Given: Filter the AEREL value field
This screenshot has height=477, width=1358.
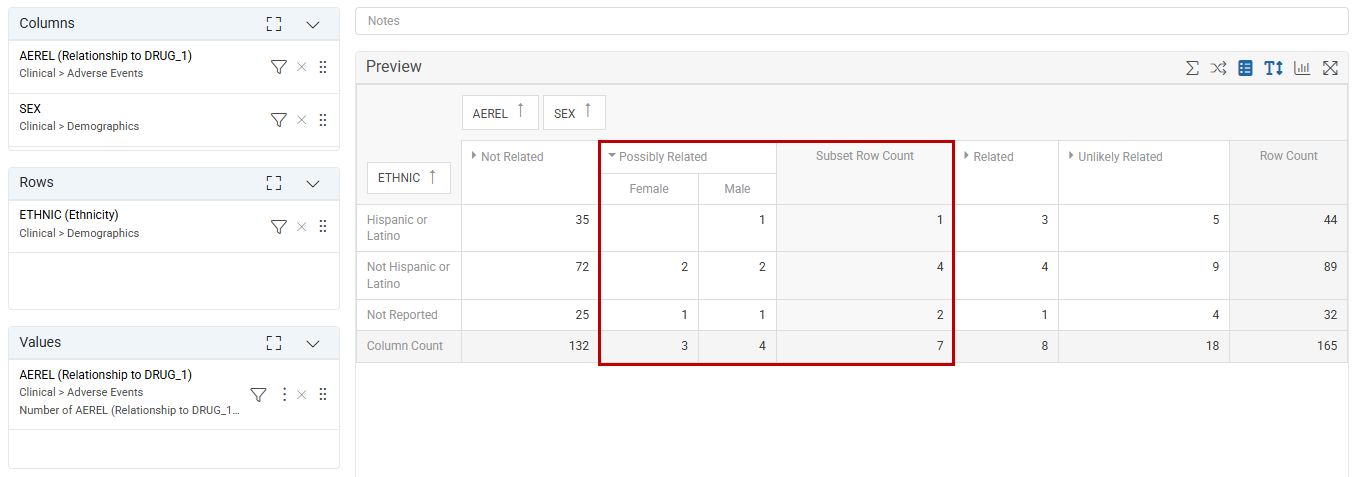Looking at the screenshot, I should [x=258, y=395].
